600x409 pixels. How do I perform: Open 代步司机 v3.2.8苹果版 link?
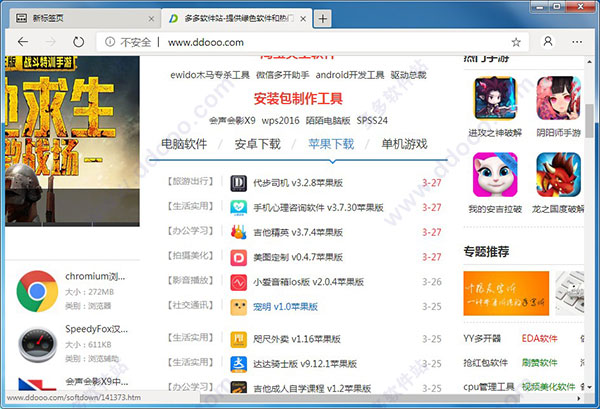298,183
